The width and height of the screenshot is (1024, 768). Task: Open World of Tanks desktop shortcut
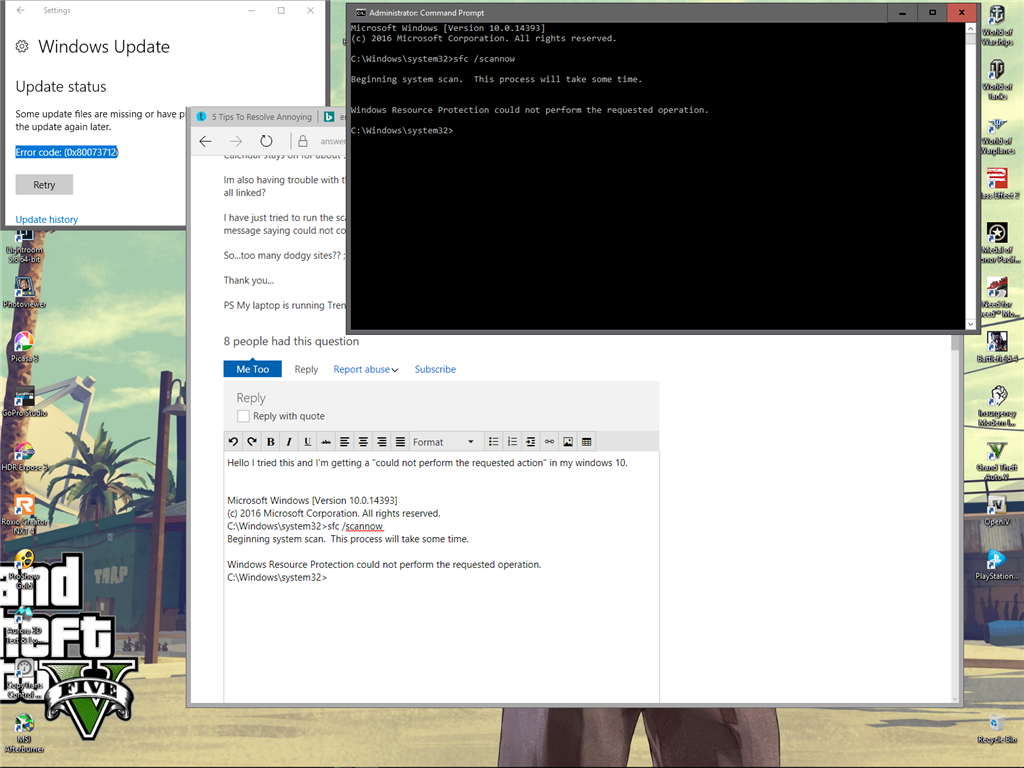(x=997, y=80)
